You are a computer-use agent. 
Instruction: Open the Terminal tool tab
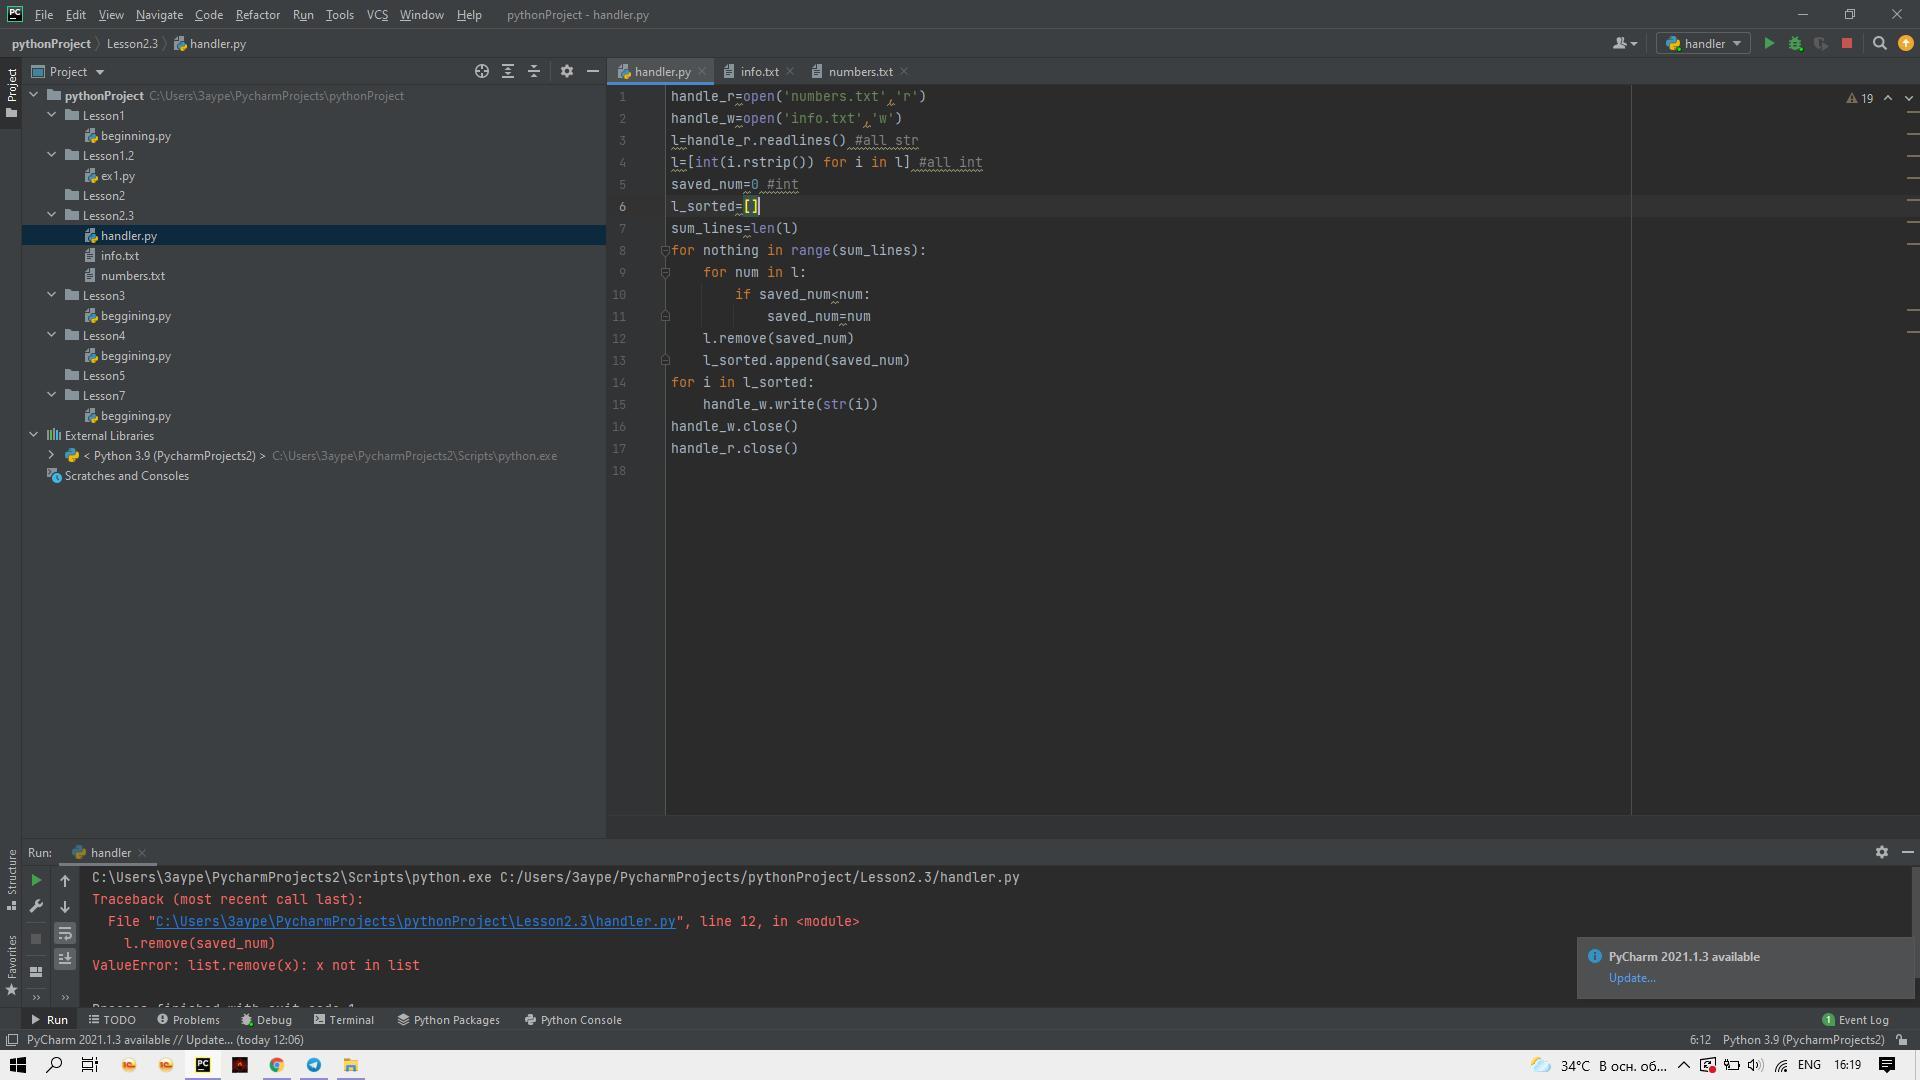(344, 1020)
